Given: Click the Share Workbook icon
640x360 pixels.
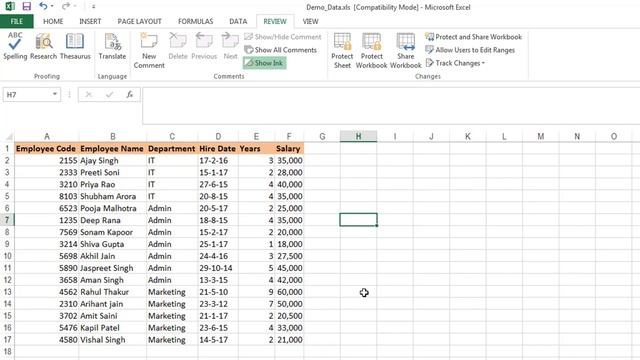Looking at the screenshot, I should coord(406,41).
